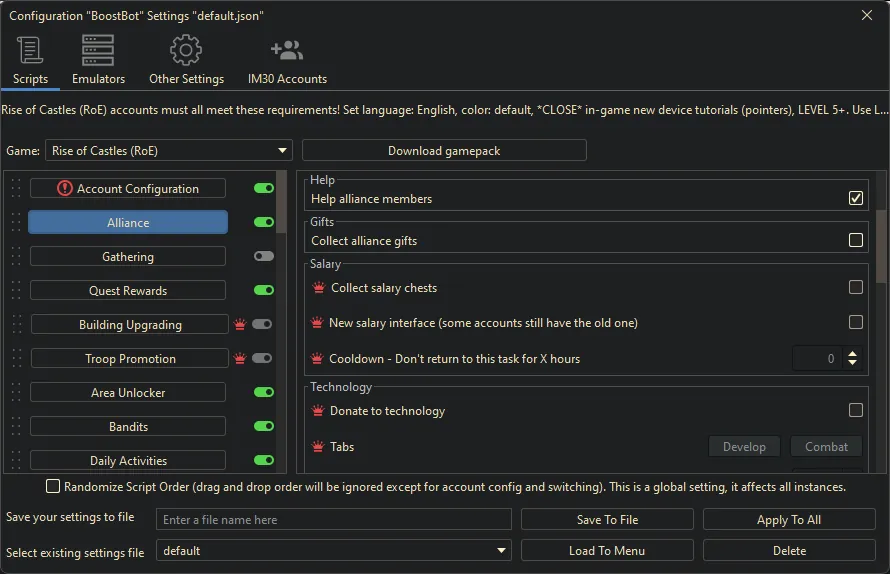The width and height of the screenshot is (890, 574).
Task: Click the crown icon beside Cooldown setting
Action: point(317,358)
